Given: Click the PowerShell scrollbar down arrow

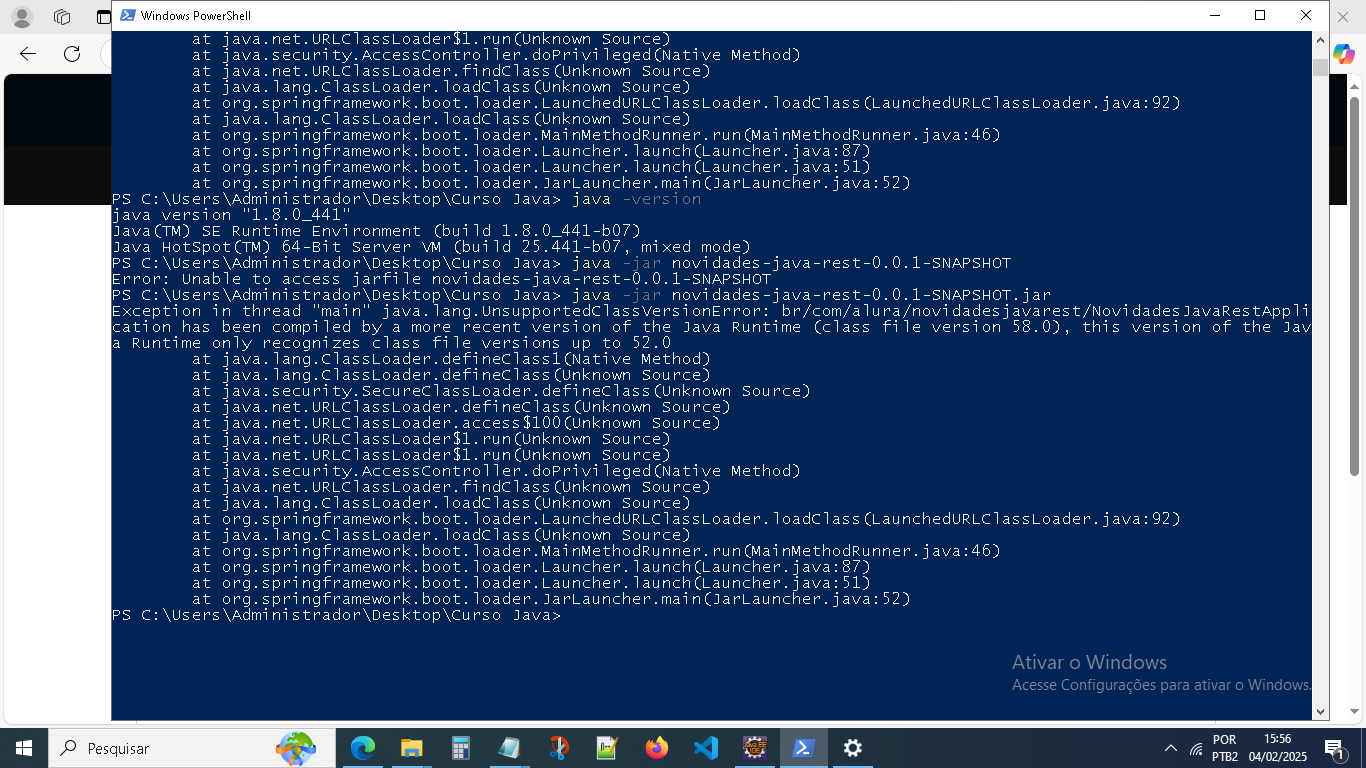Looking at the screenshot, I should [x=1320, y=712].
